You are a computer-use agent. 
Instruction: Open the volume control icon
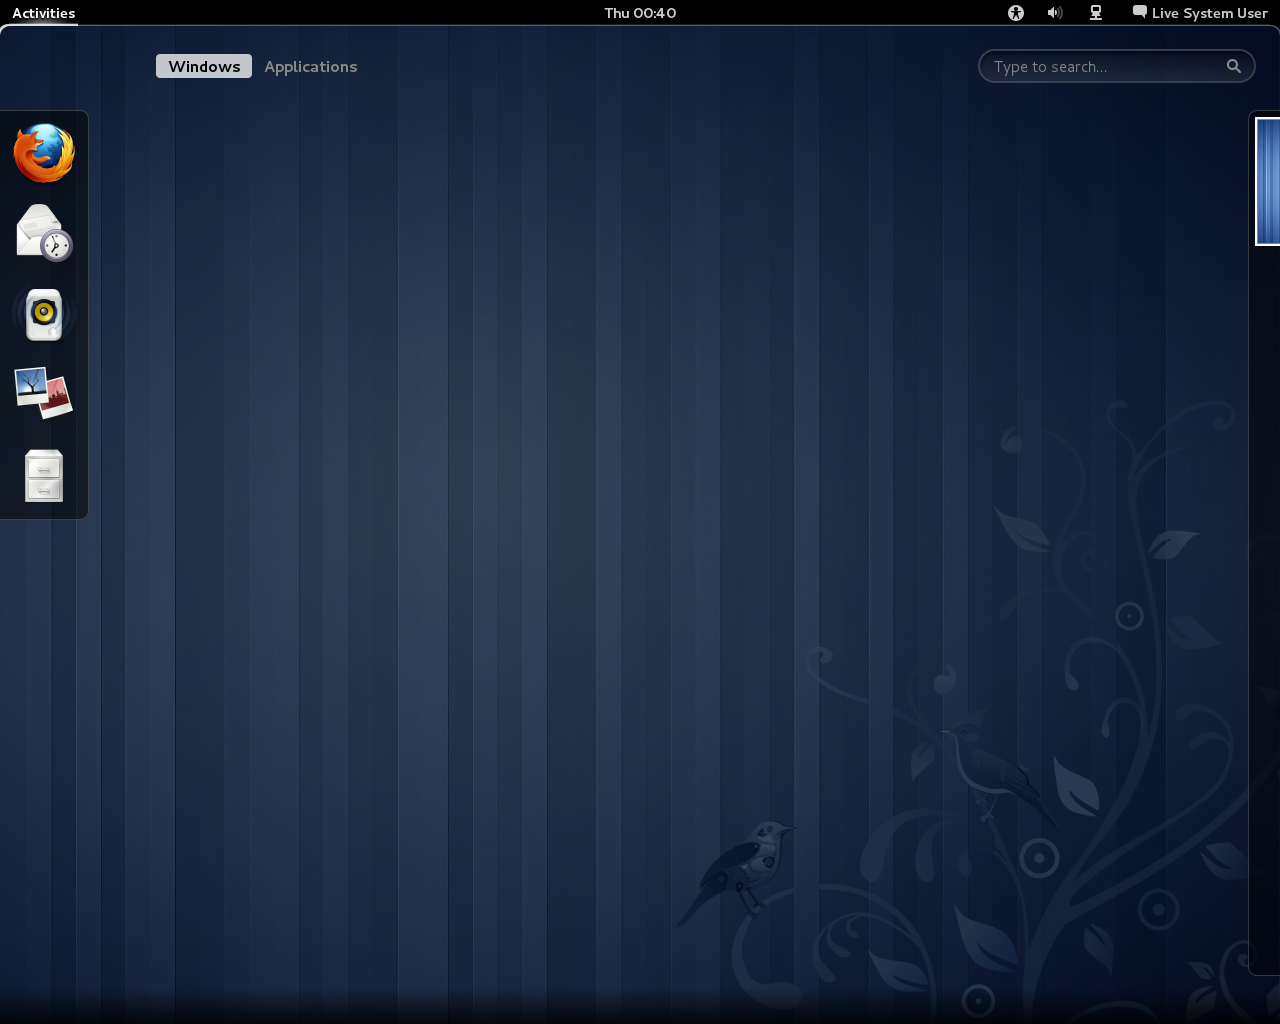tap(1055, 13)
